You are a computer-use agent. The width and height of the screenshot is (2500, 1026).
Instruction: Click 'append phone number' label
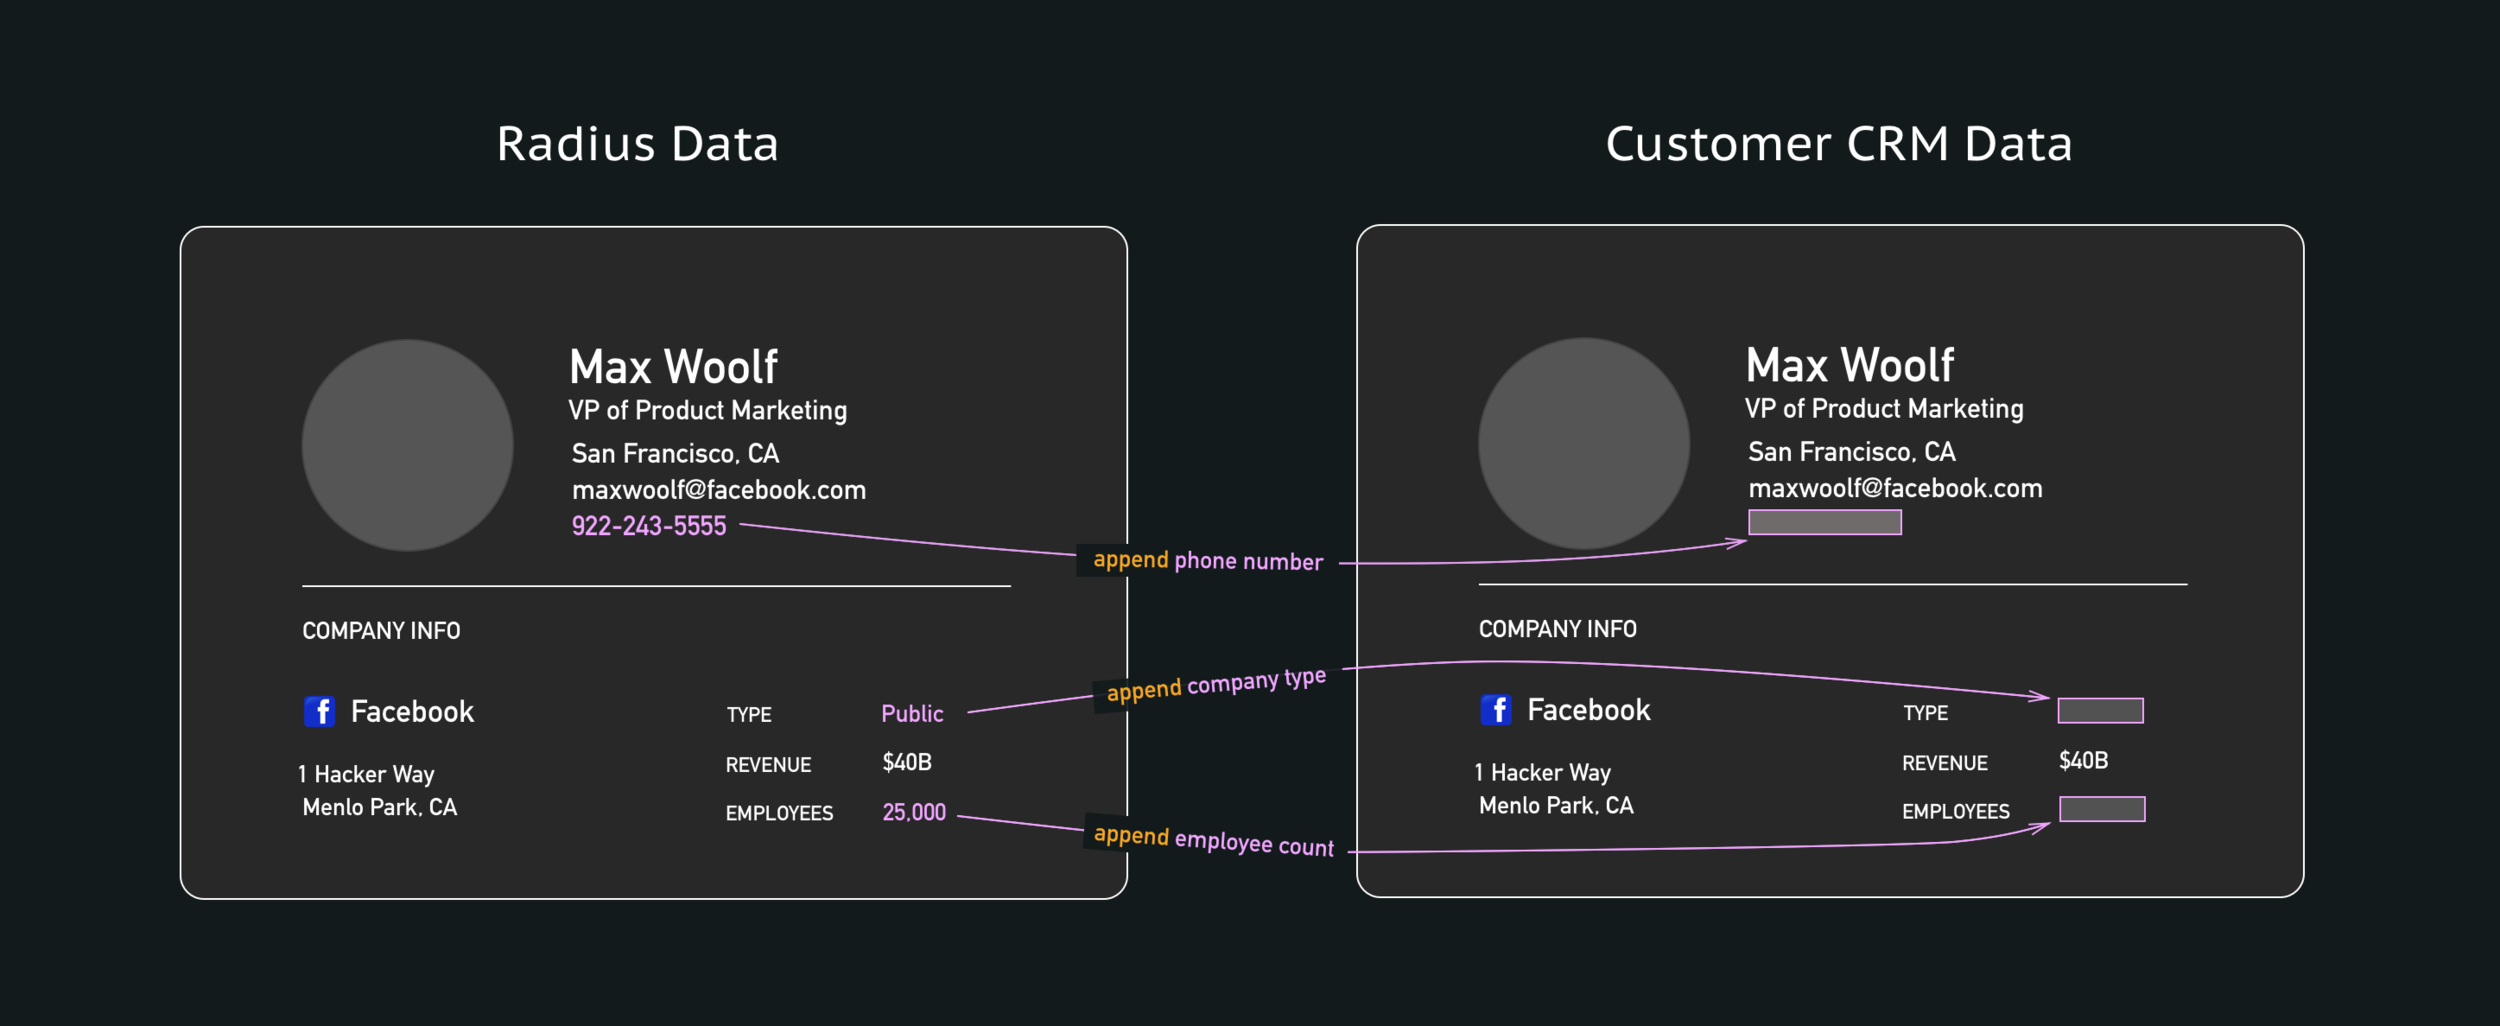1208,561
